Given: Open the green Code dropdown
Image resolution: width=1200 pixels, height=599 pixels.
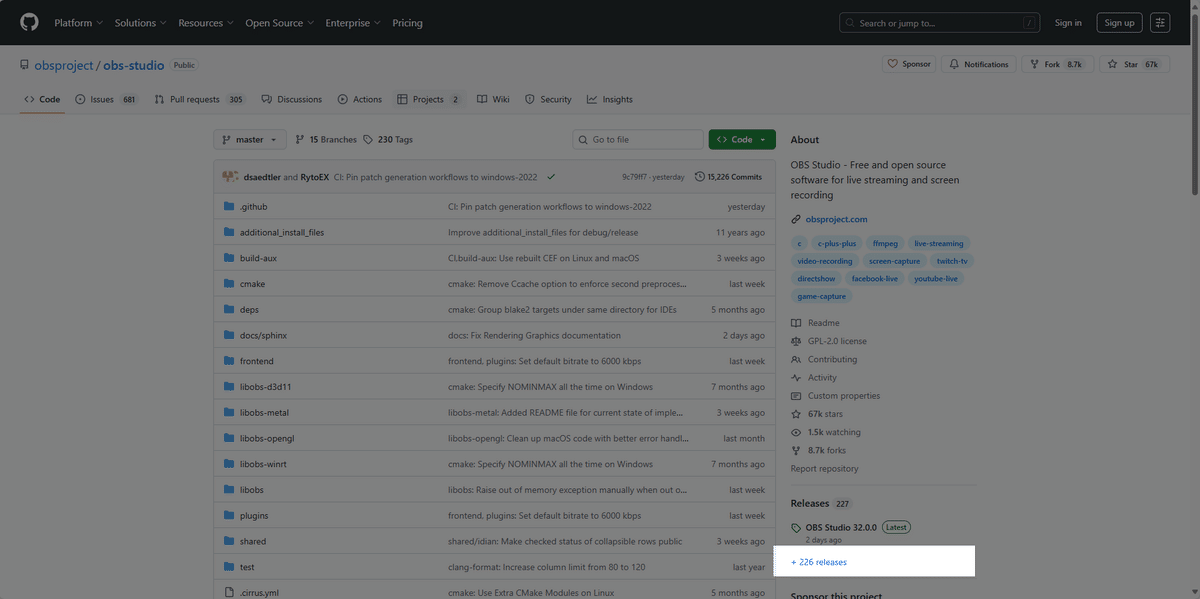Looking at the screenshot, I should 742,140.
